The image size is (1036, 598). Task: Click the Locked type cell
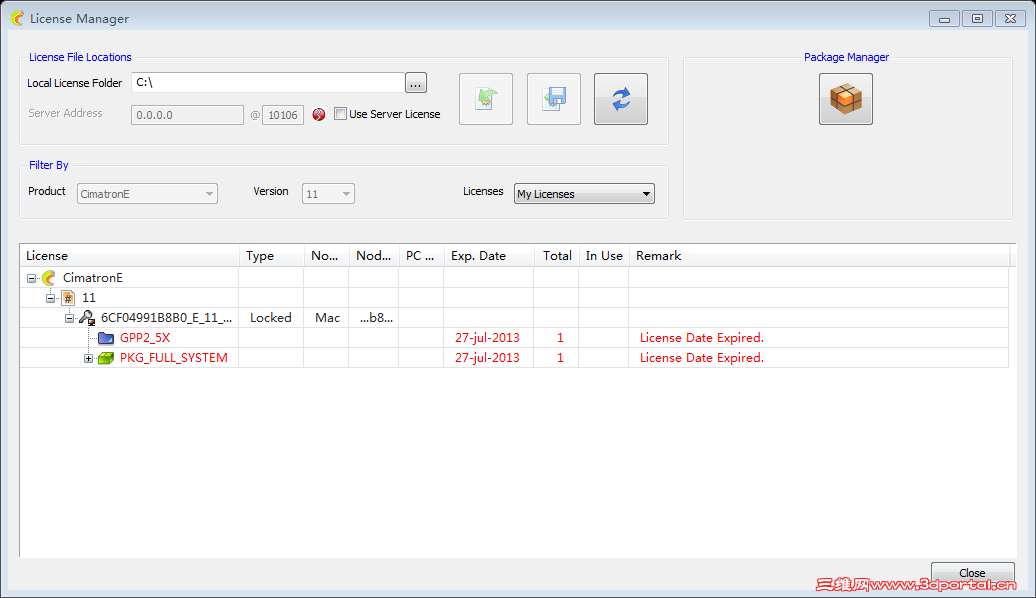click(x=271, y=318)
